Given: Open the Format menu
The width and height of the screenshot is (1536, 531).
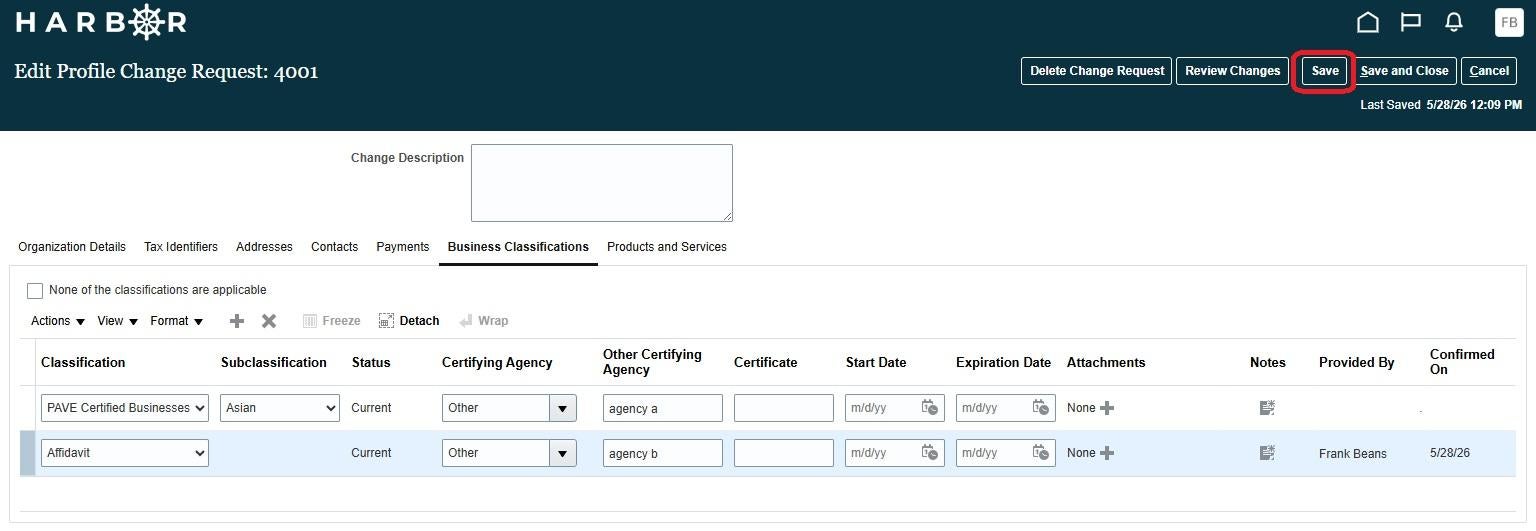Looking at the screenshot, I should [x=176, y=321].
